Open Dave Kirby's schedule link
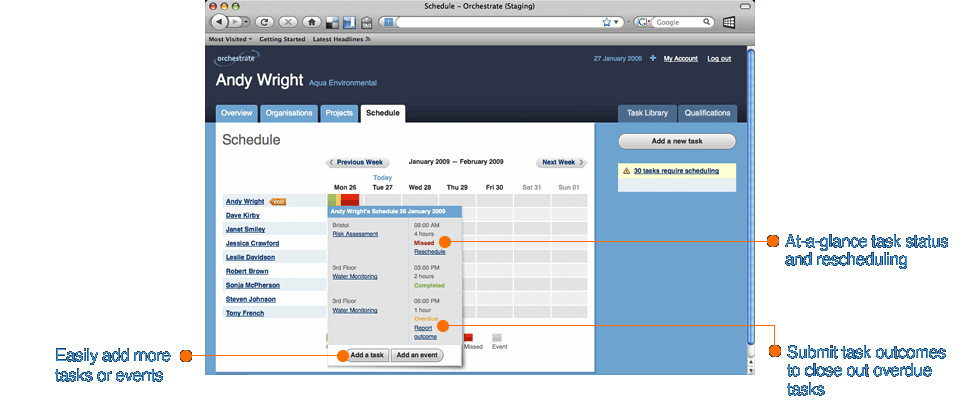Screen dimensions: 960x413 tap(242, 215)
